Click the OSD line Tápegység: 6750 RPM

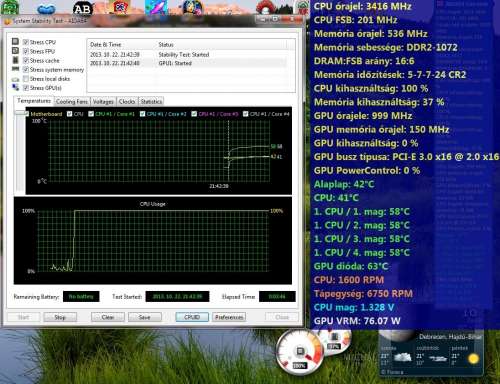click(x=363, y=293)
